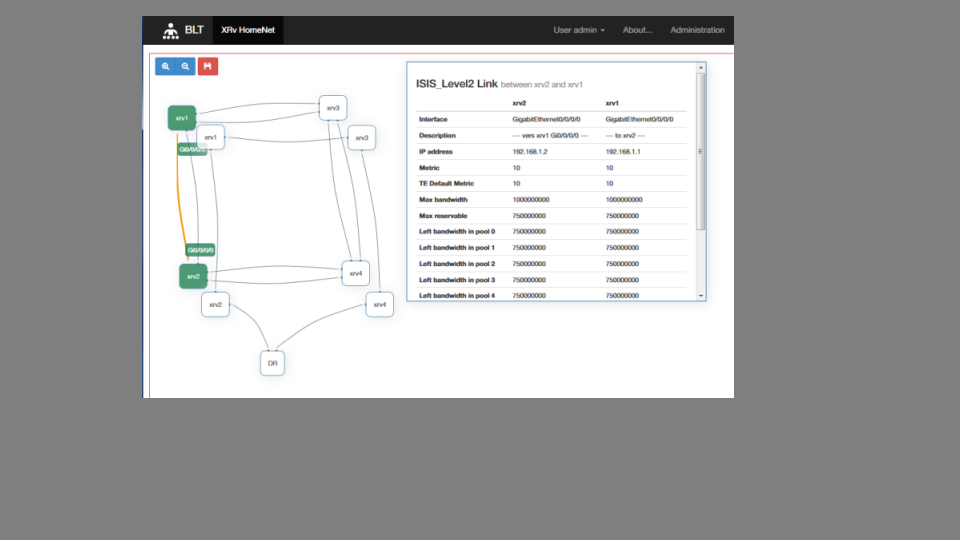The height and width of the screenshot is (540, 960).
Task: Select the lower xrv3 node connected to white xrv1
Action: [362, 138]
